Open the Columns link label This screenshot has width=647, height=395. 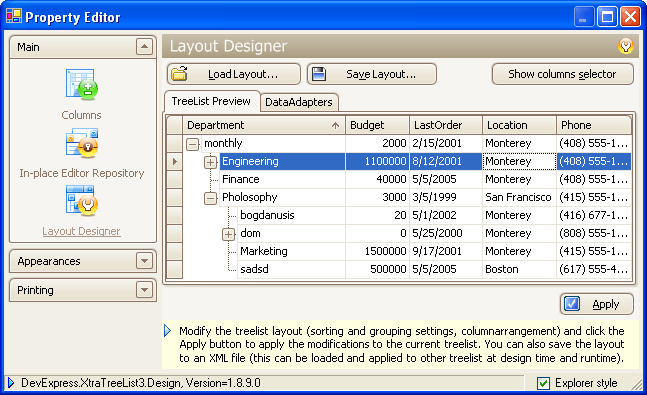(x=81, y=115)
